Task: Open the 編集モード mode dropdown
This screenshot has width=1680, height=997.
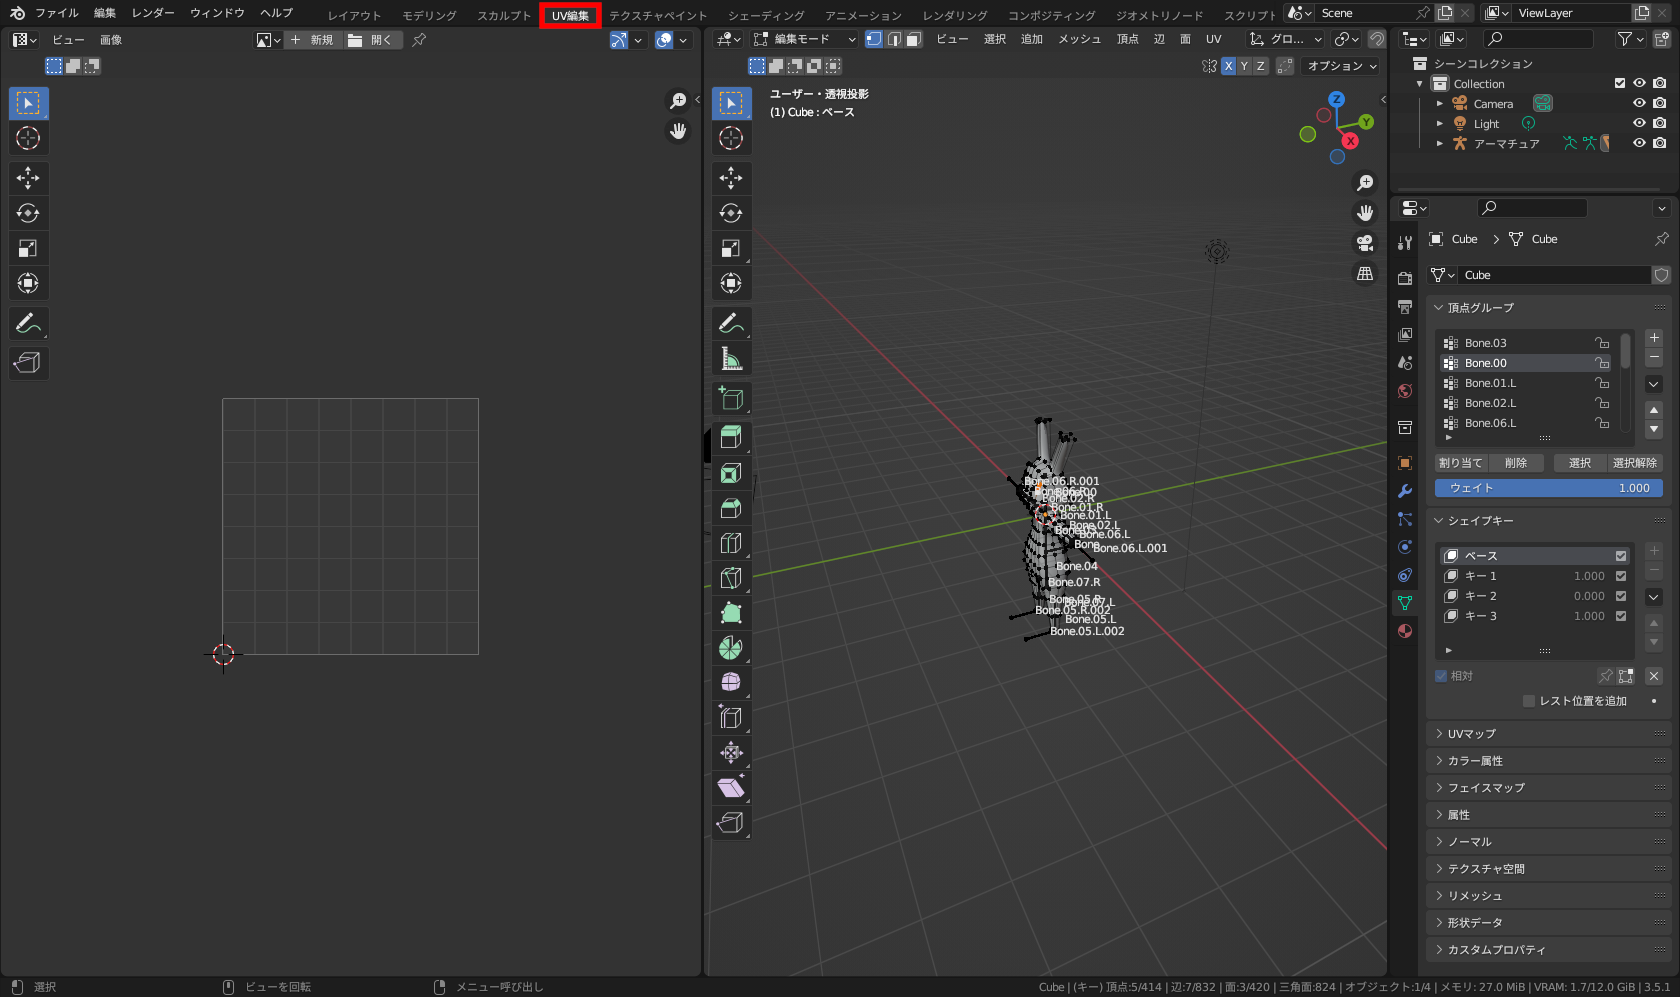Action: (x=805, y=39)
